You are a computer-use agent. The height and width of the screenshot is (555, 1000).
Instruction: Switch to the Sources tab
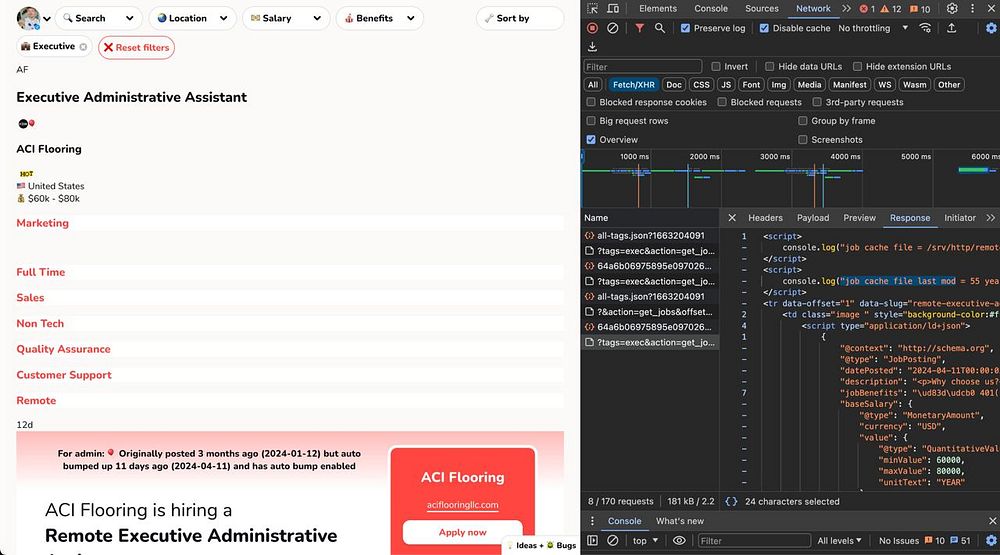click(x=761, y=8)
